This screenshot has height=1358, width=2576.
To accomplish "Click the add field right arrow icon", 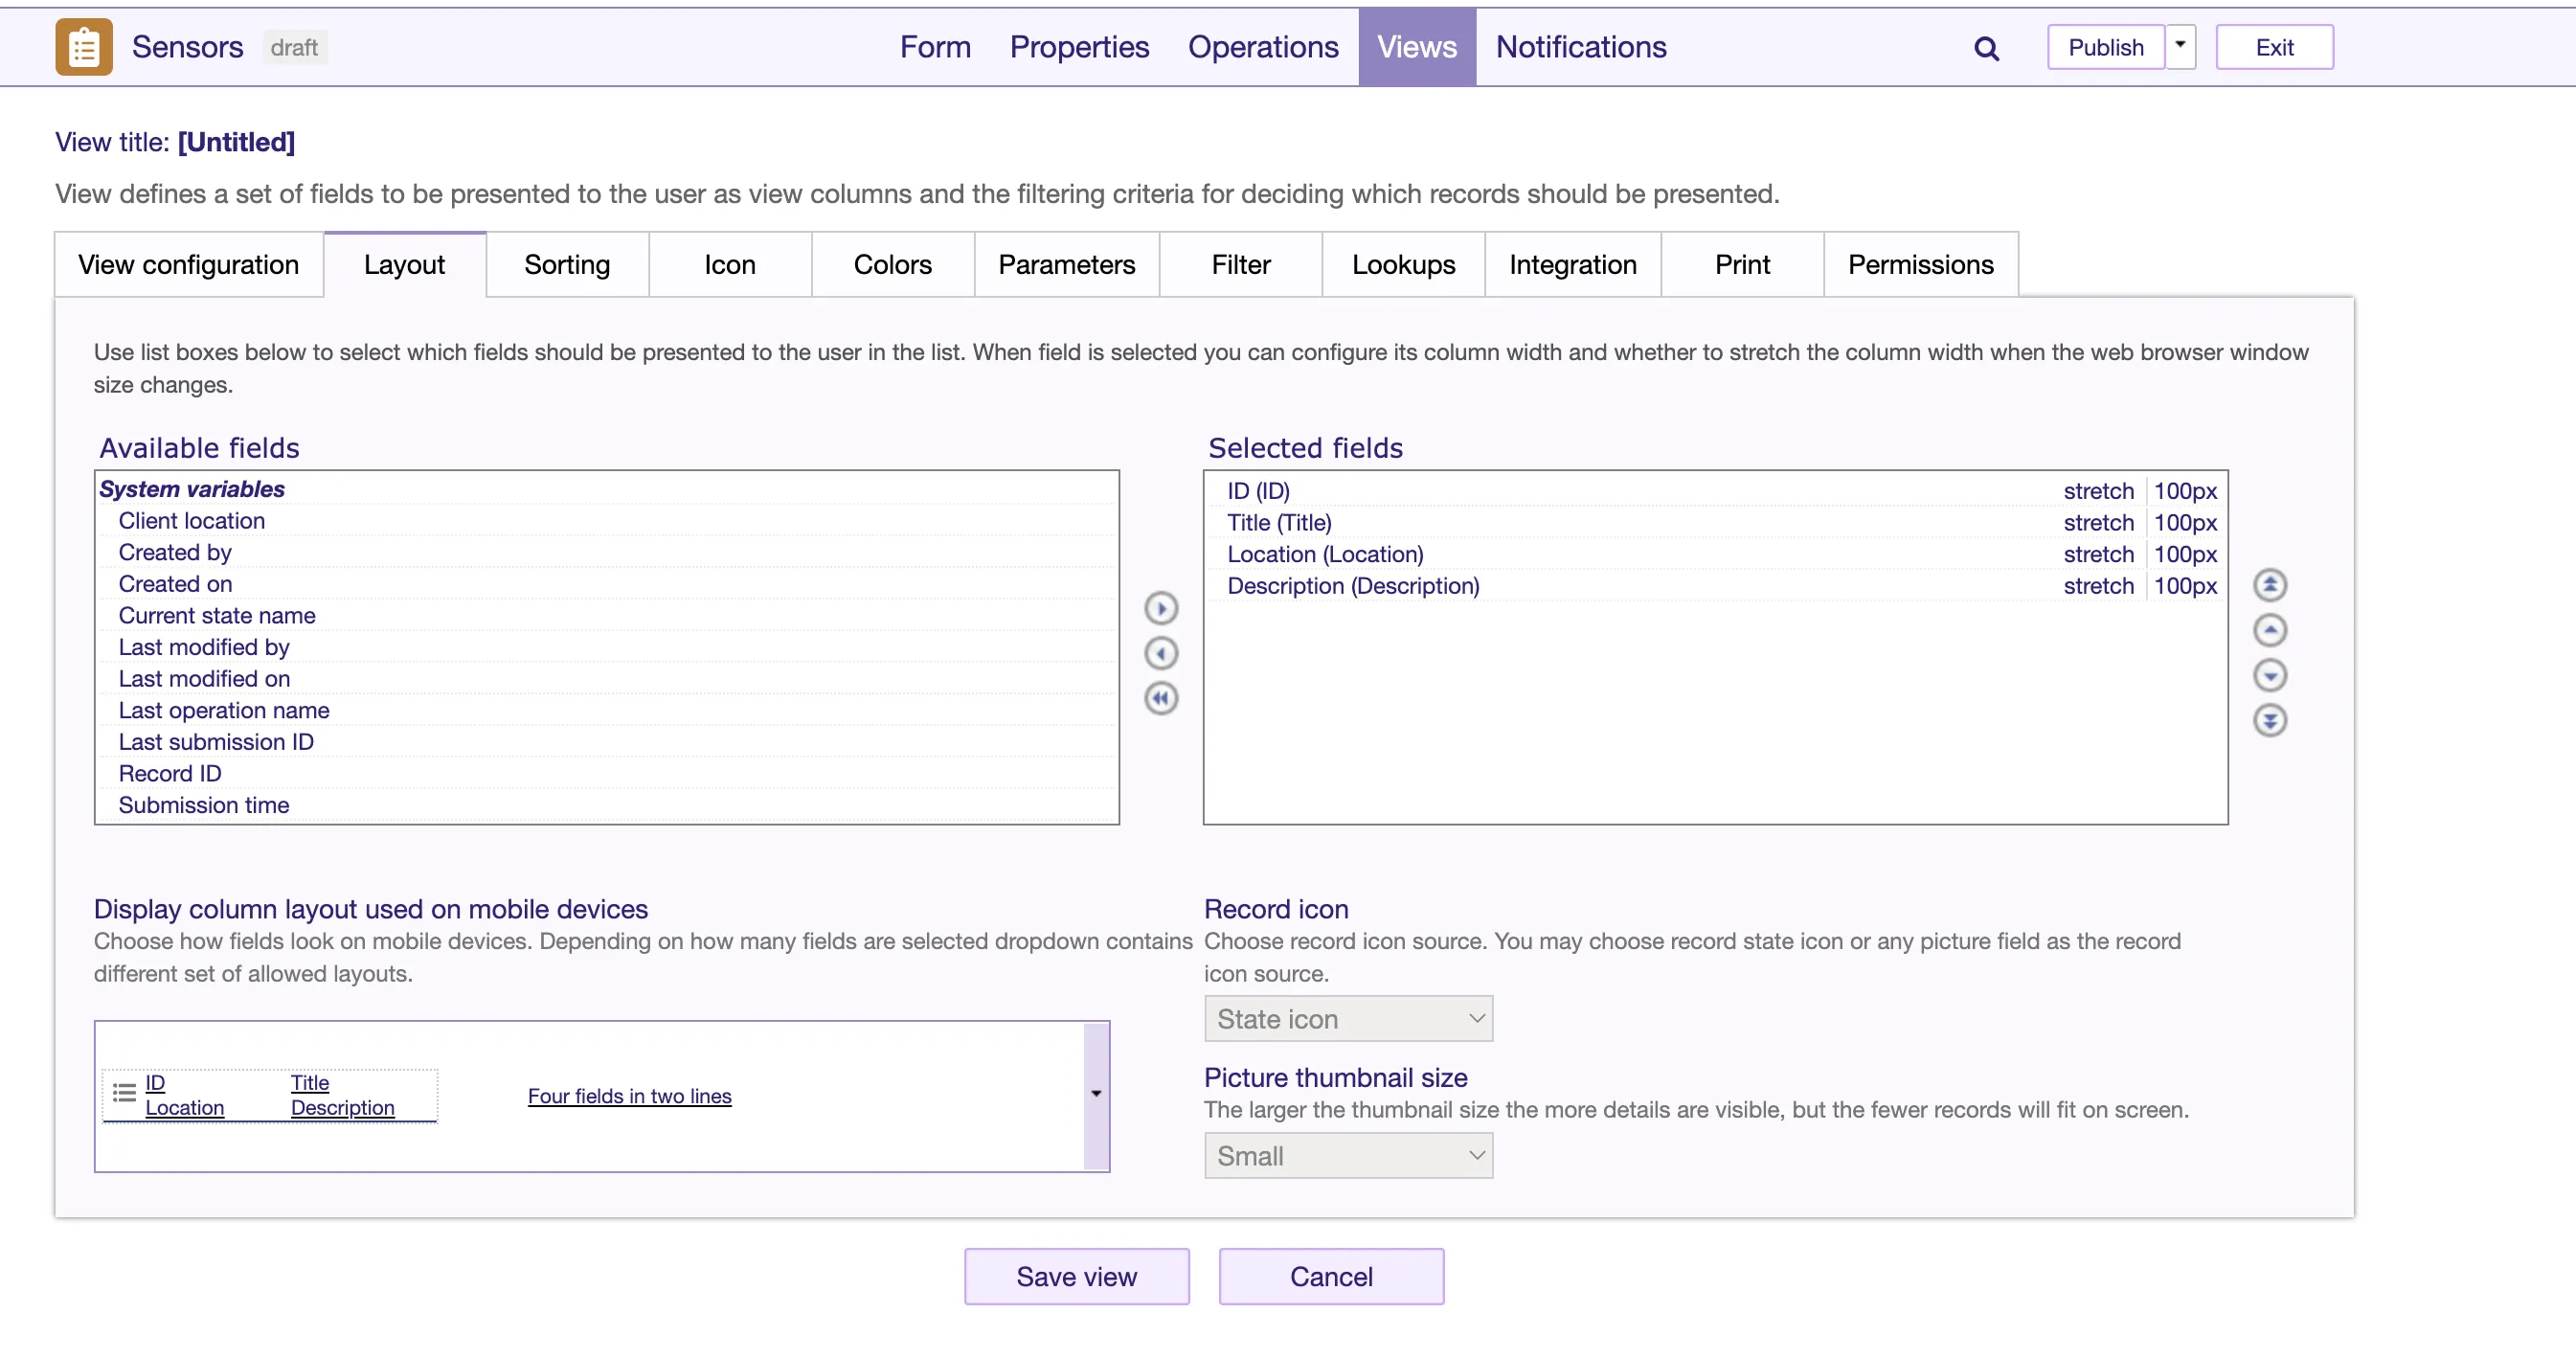I will click(x=1160, y=608).
